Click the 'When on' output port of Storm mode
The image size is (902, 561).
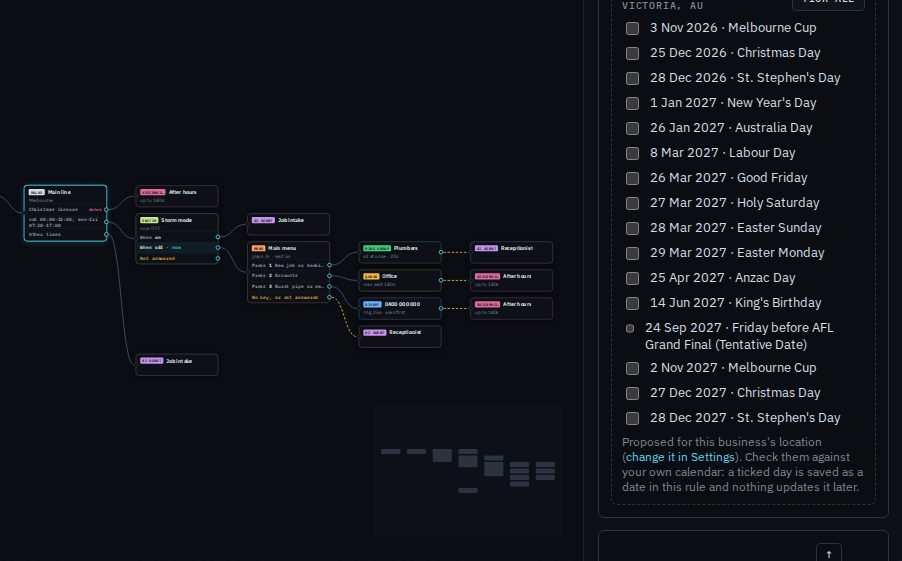217,237
